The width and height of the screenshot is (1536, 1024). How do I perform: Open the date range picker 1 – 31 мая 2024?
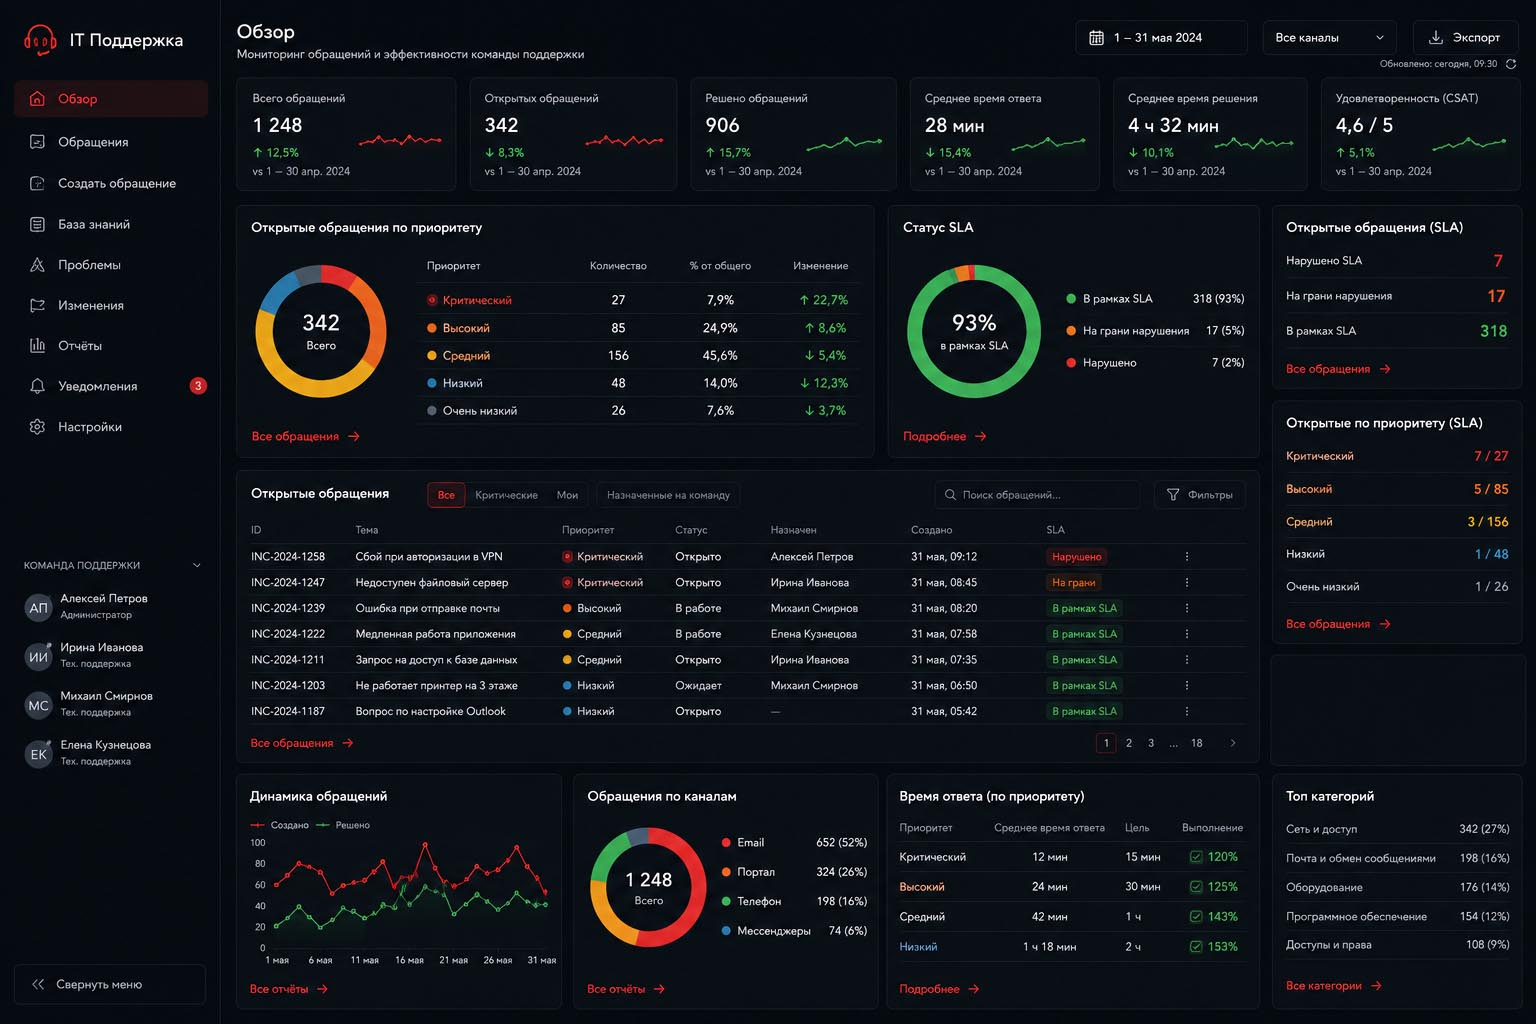coord(1161,38)
